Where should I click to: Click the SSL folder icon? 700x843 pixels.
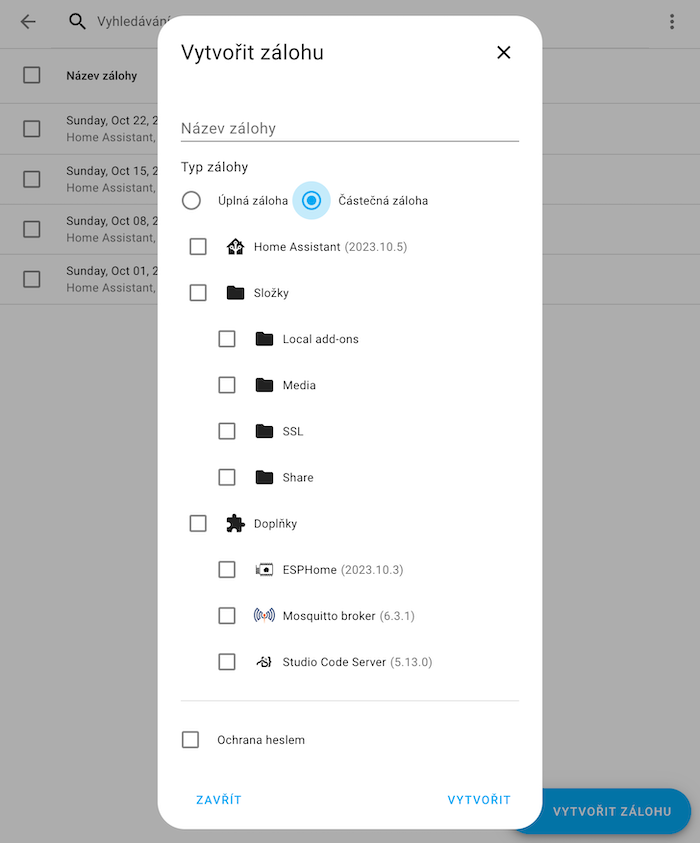point(264,431)
